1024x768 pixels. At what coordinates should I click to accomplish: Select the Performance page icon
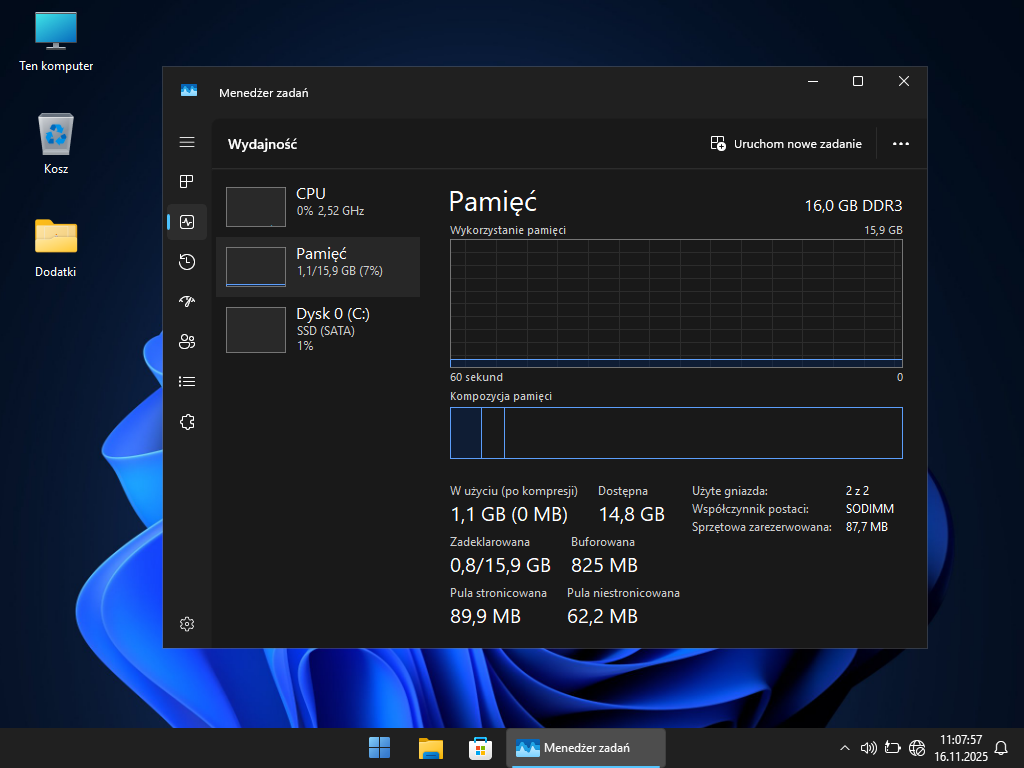click(187, 222)
